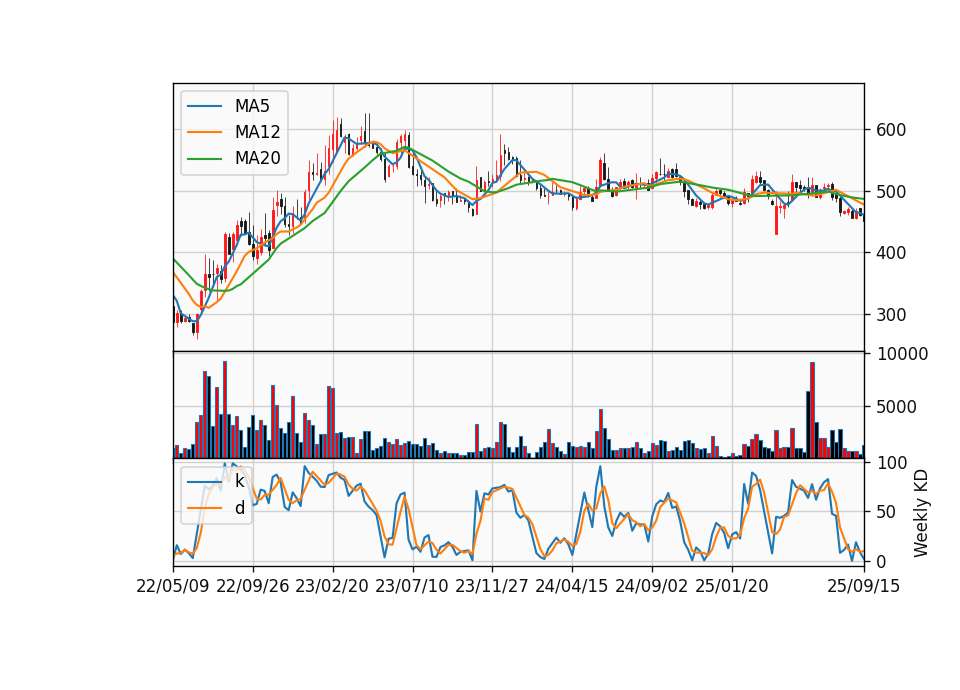The image size is (960, 690).
Task: Click the MA20 legend label
Action: click(257, 158)
